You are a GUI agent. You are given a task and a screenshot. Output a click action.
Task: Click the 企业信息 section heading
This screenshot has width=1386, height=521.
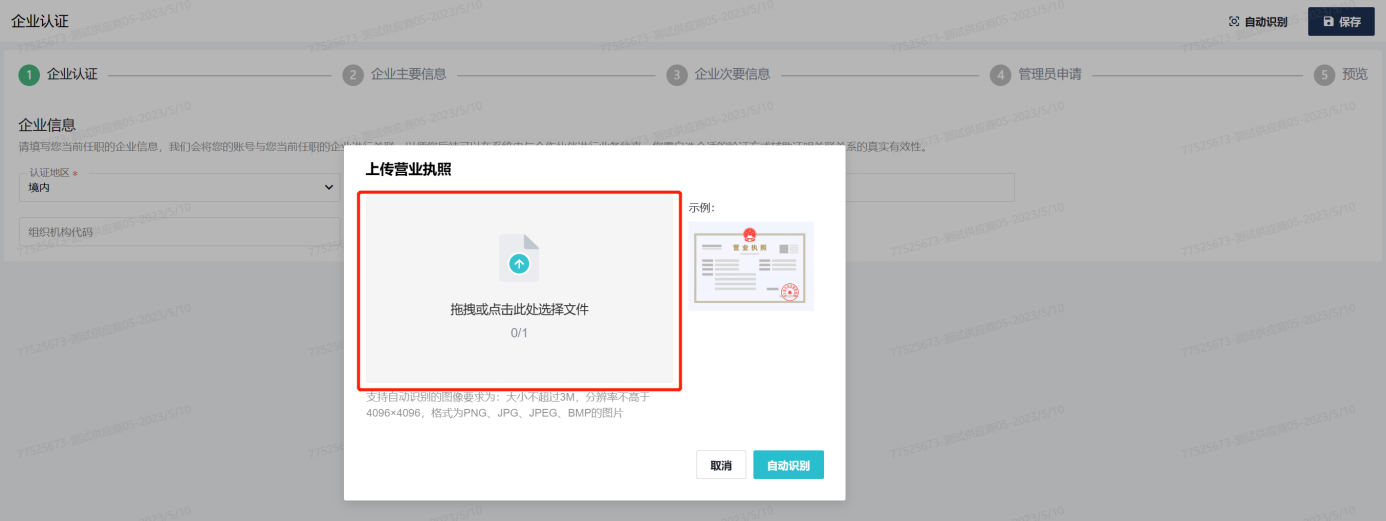47,125
